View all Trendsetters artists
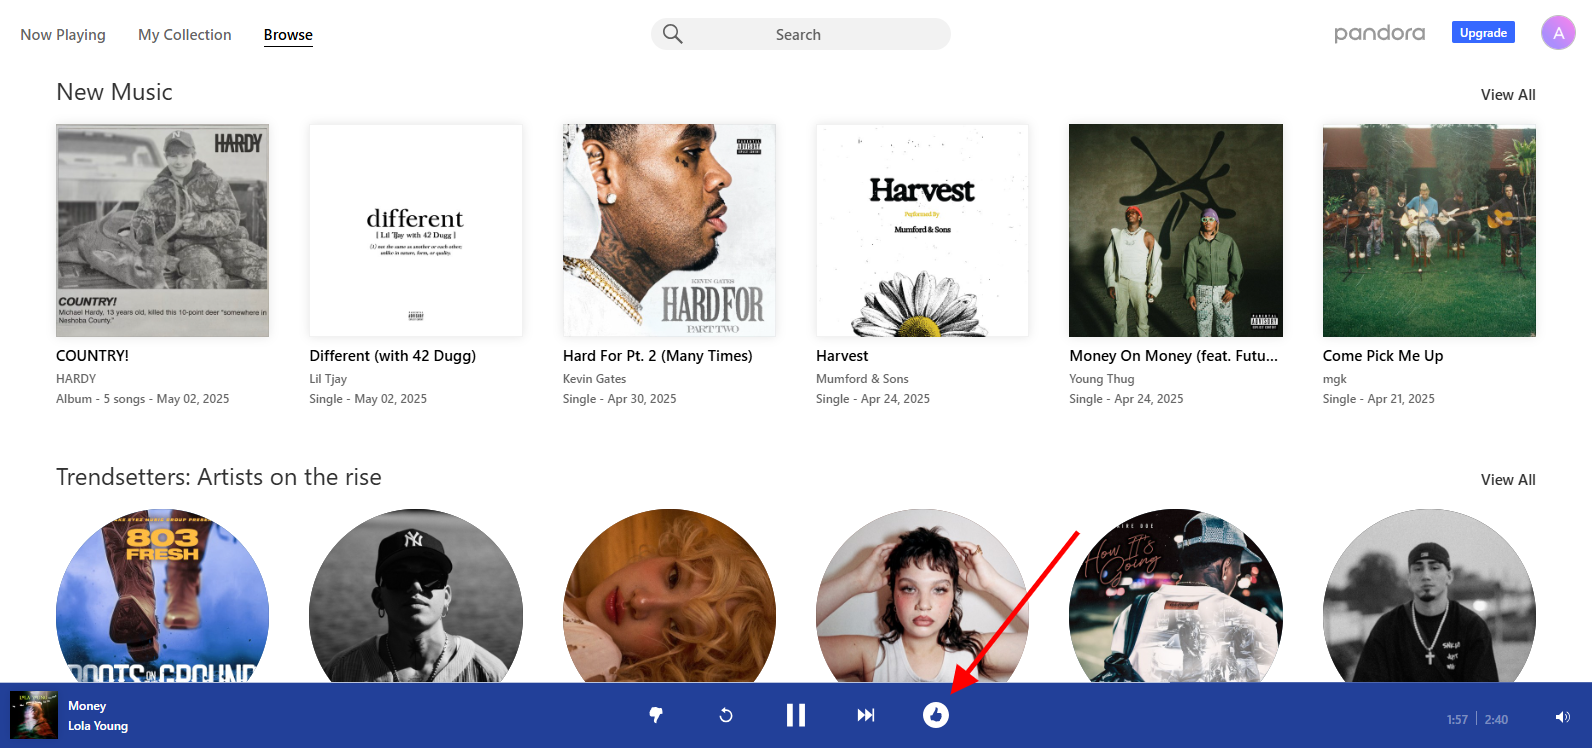The image size is (1592, 748). pos(1508,480)
